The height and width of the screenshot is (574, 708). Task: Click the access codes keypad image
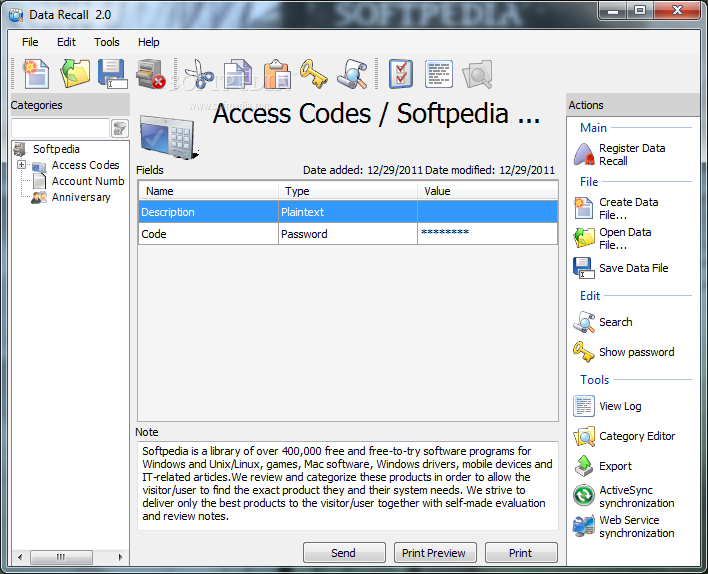169,137
